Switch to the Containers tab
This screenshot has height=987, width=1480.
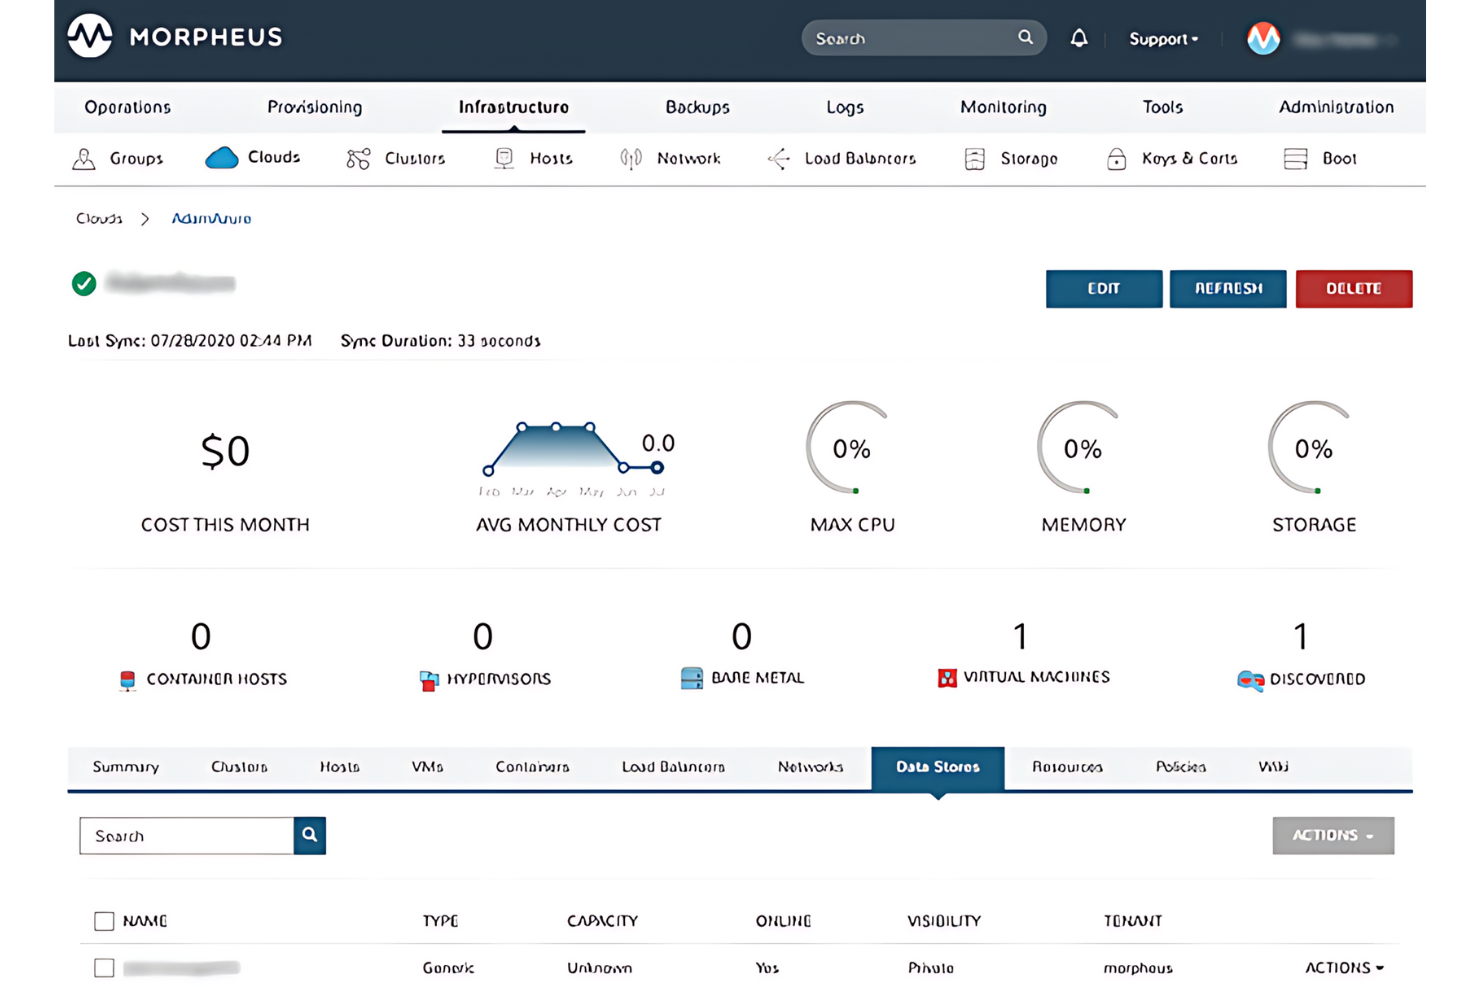[532, 767]
